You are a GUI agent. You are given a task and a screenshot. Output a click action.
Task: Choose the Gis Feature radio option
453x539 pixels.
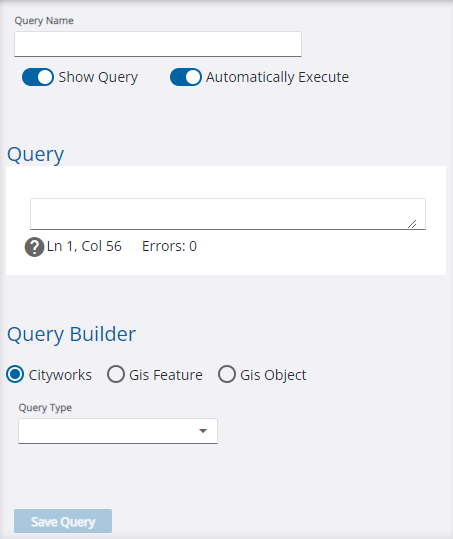coord(116,374)
